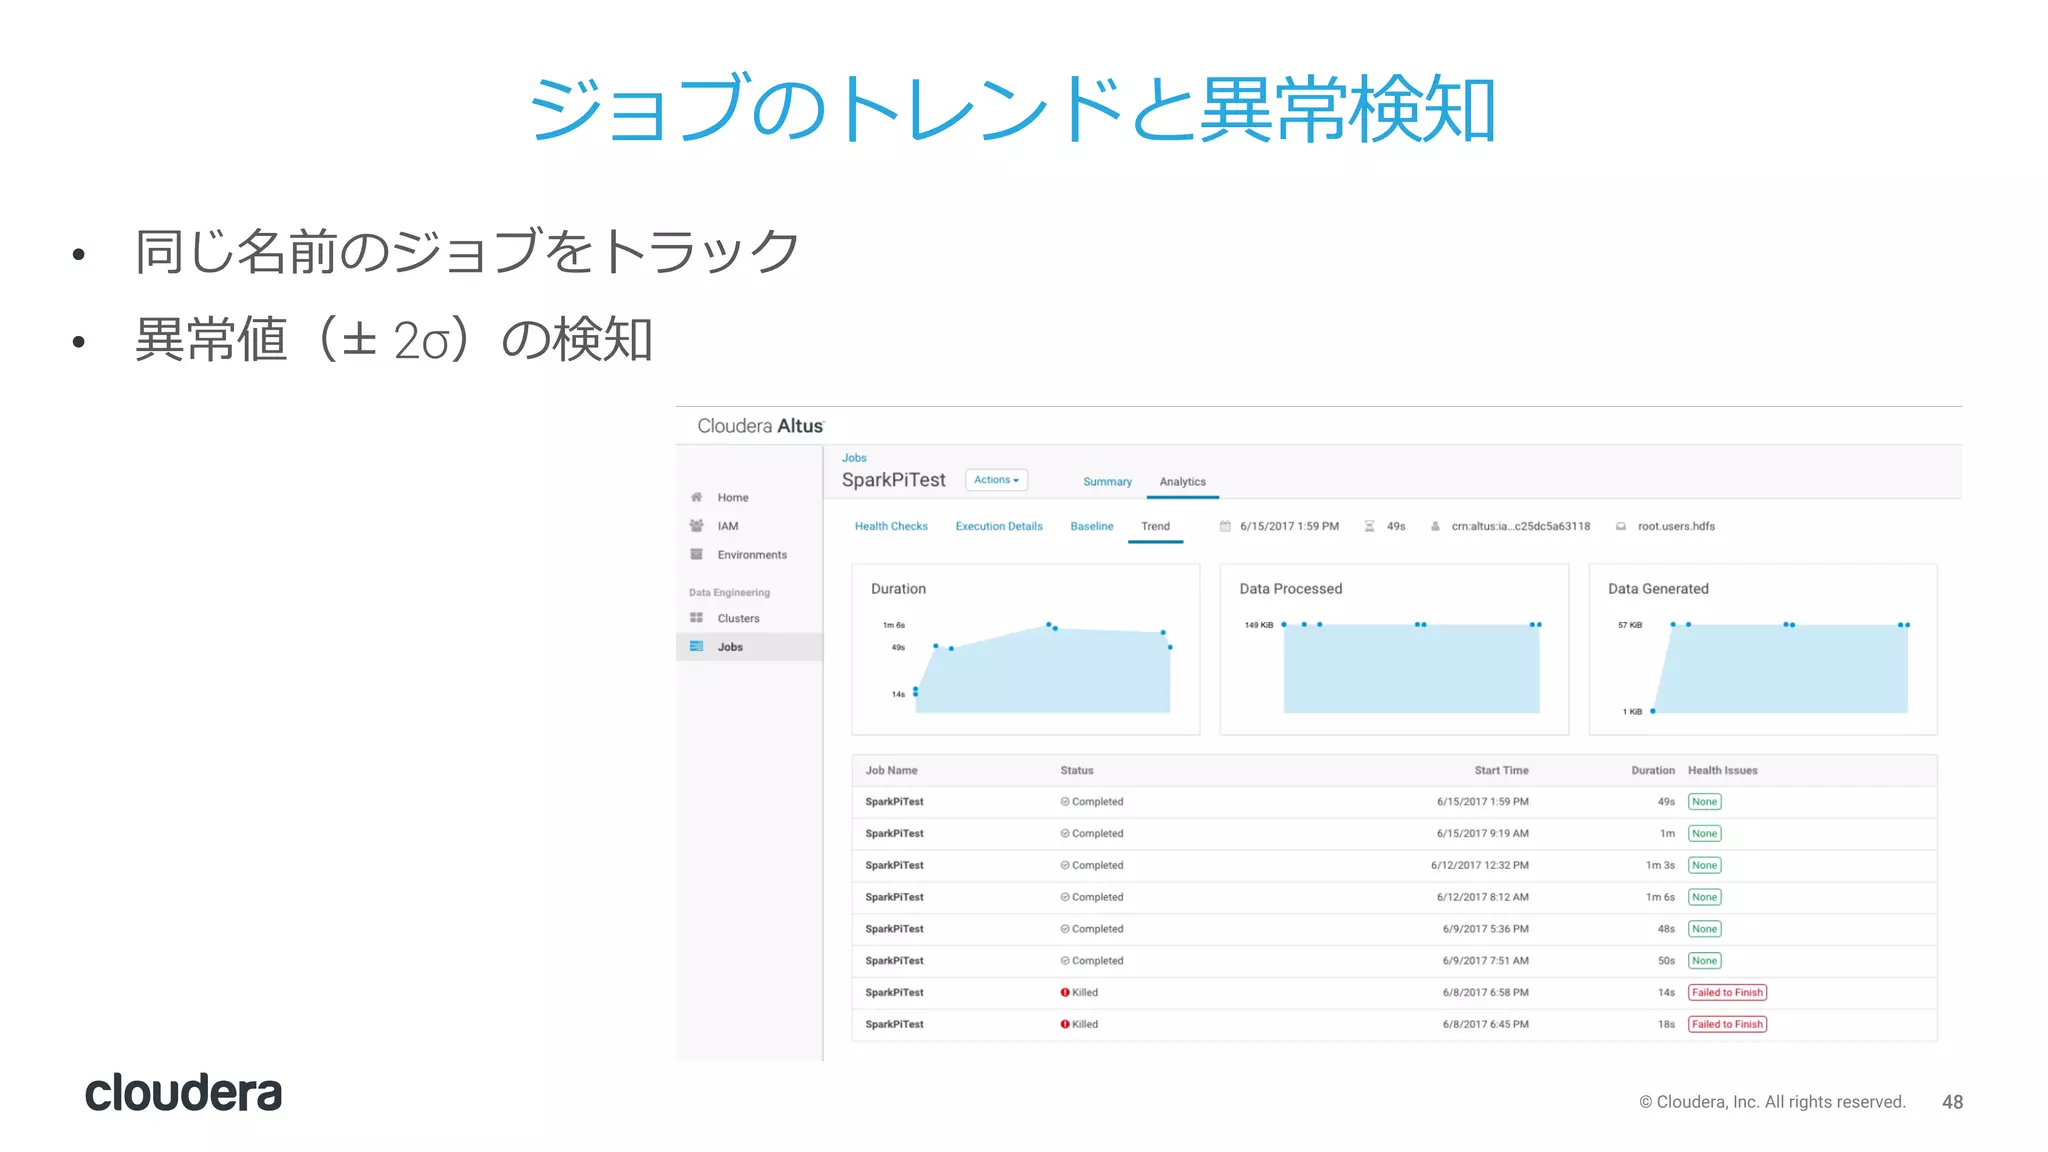
Task: Open Clusters in the sidebar
Action: click(738, 618)
